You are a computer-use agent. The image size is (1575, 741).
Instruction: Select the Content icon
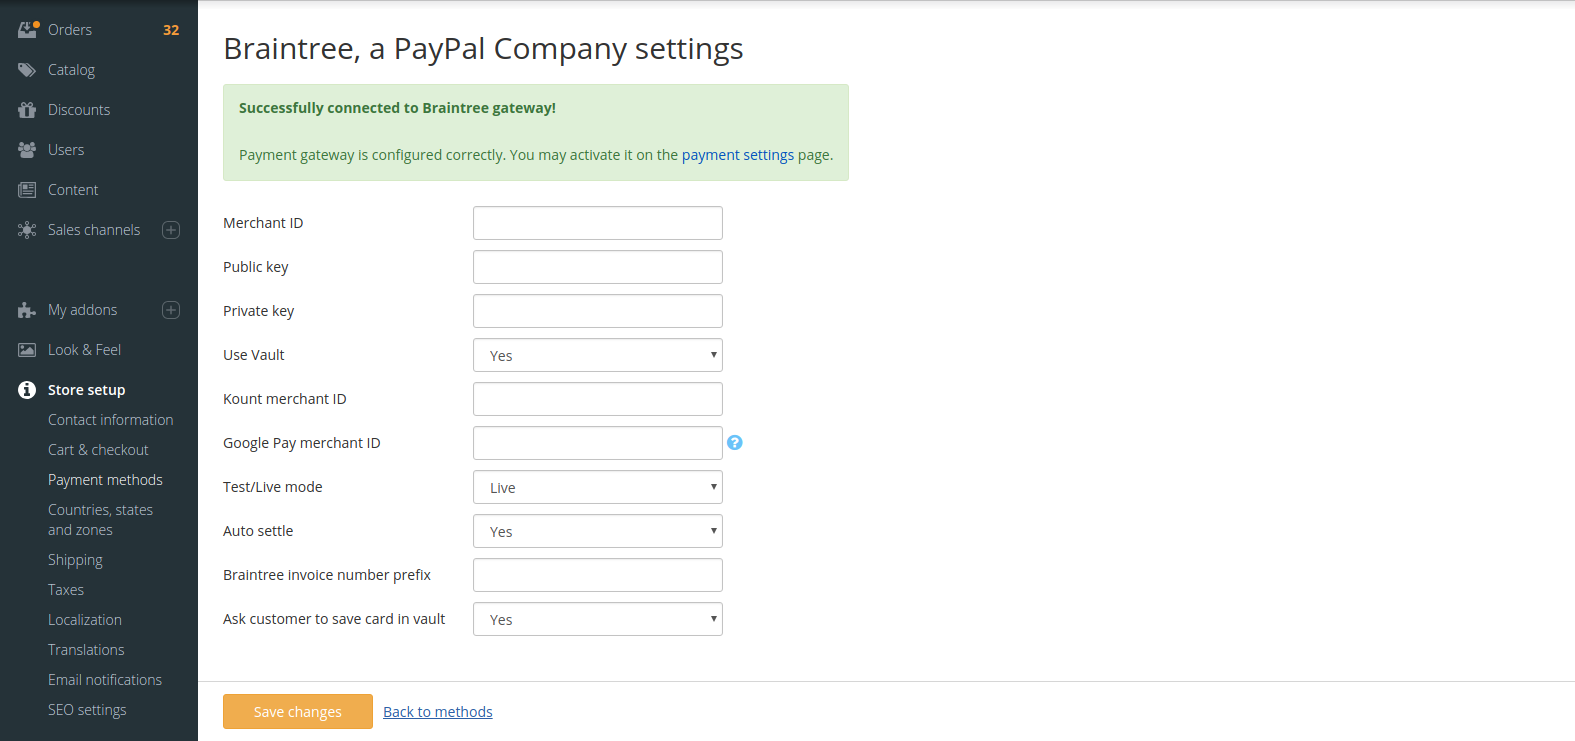click(26, 189)
